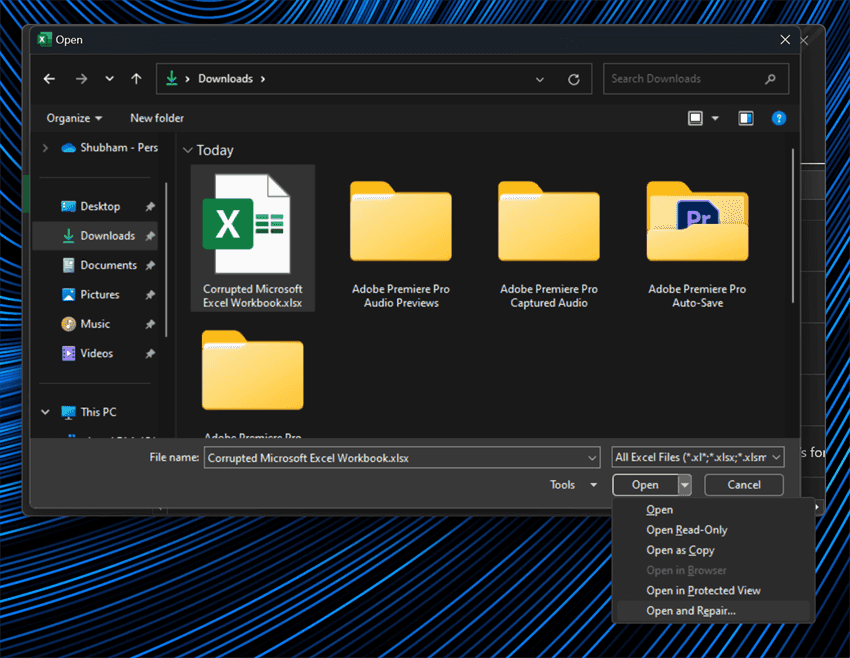Click the pin icon next to Music

[150, 324]
